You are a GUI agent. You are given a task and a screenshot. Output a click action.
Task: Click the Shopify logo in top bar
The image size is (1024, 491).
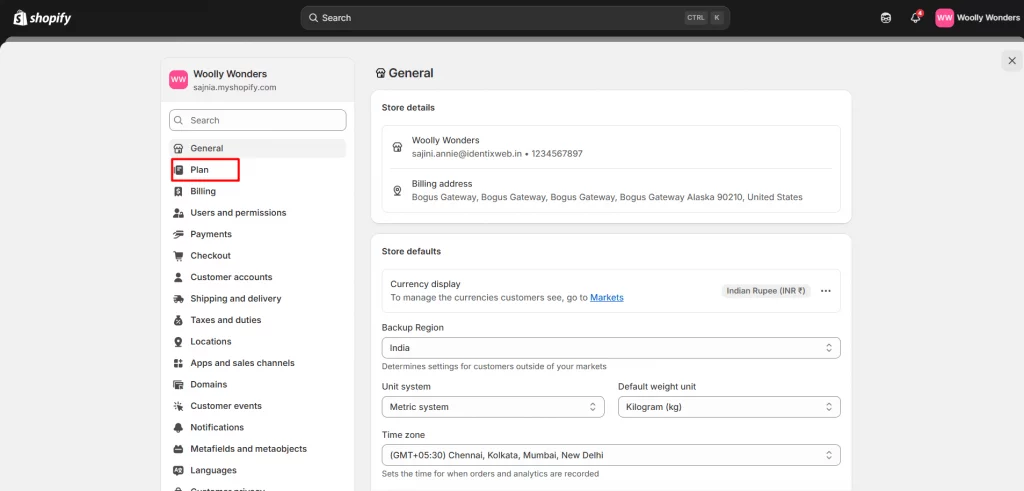coord(42,18)
